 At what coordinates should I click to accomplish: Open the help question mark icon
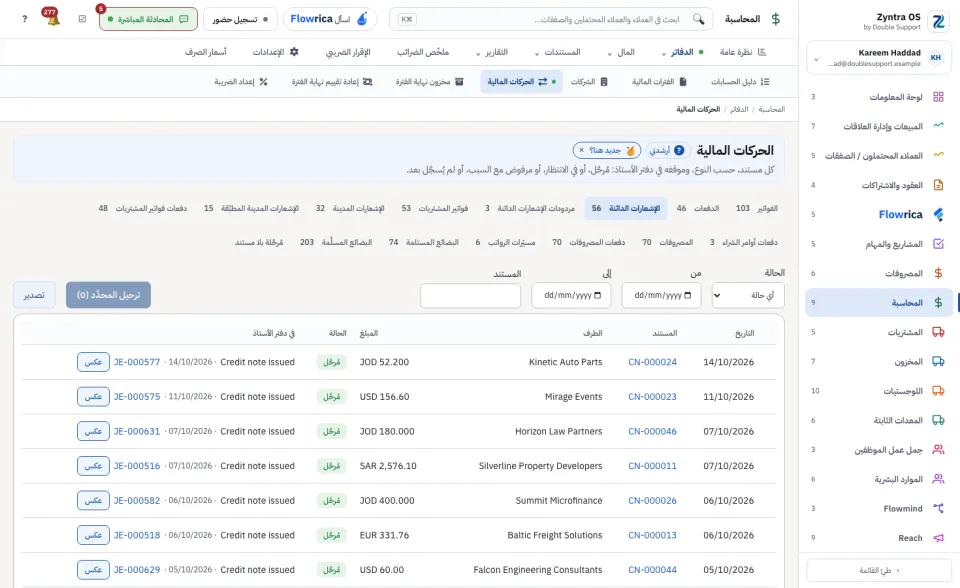click(x=24, y=19)
